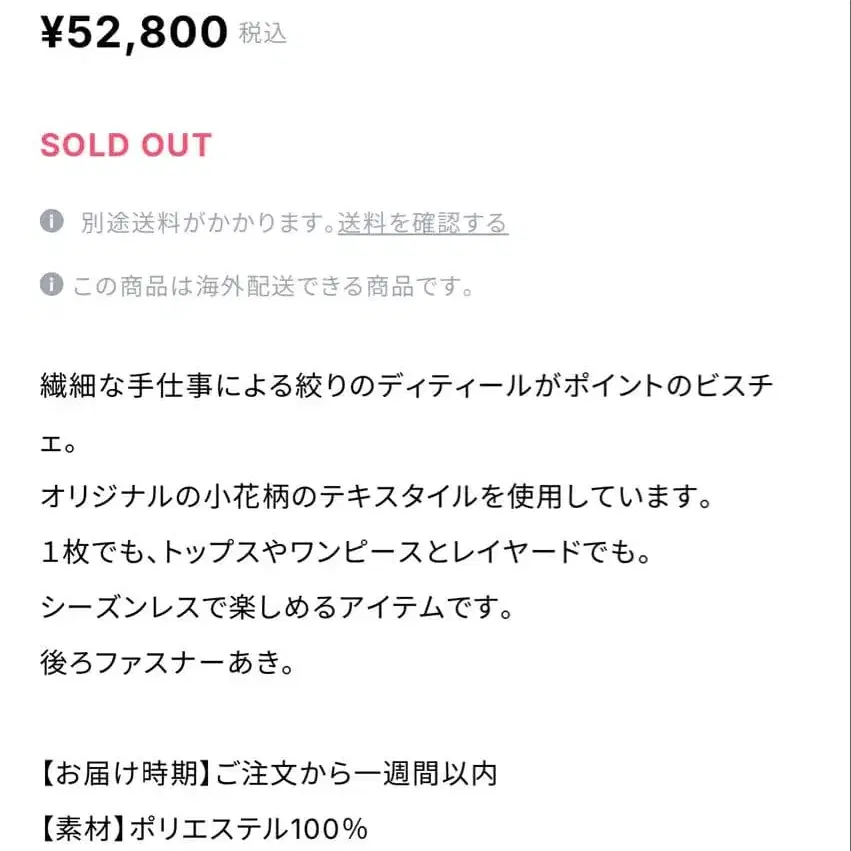Click the pink SOLD OUT label
The height and width of the screenshot is (851, 851).
(x=126, y=145)
